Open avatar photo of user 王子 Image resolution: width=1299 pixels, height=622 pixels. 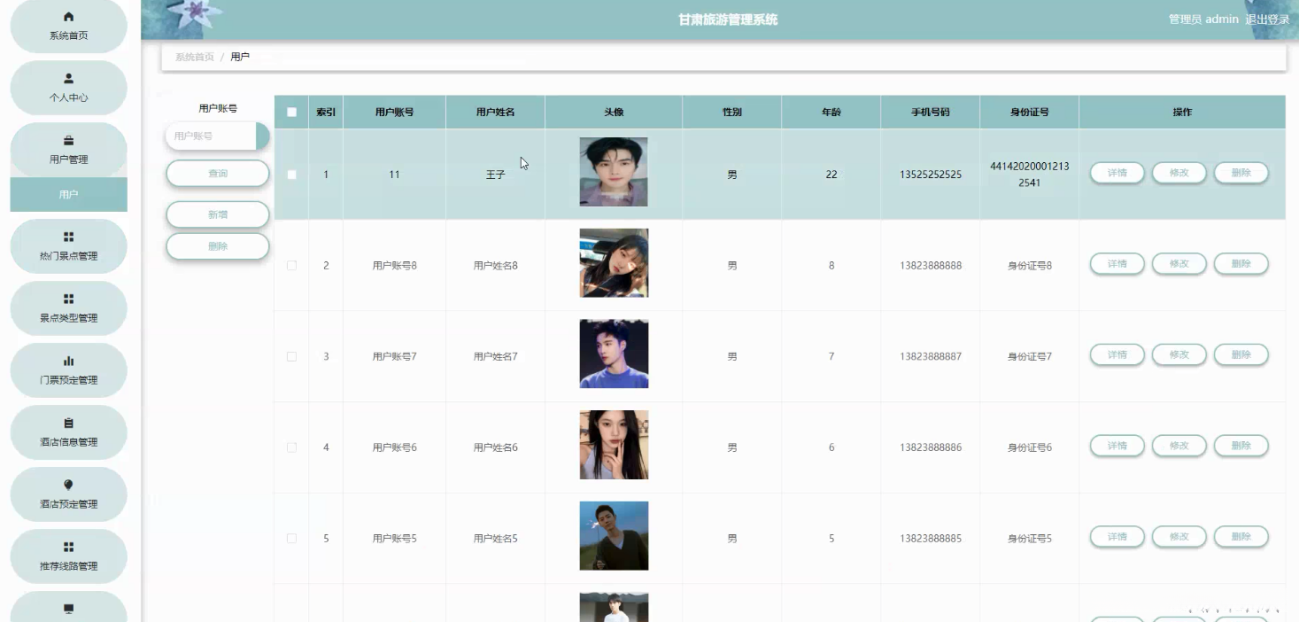tap(613, 172)
